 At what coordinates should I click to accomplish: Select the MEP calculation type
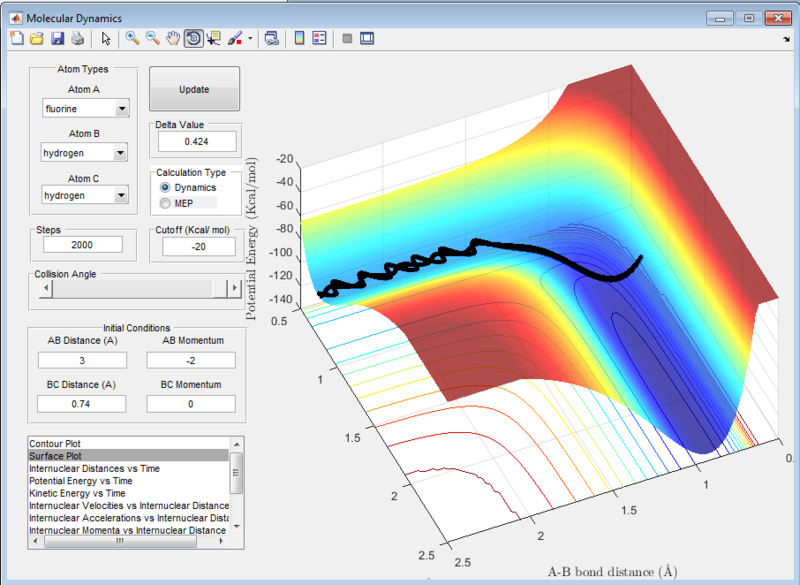[x=166, y=203]
